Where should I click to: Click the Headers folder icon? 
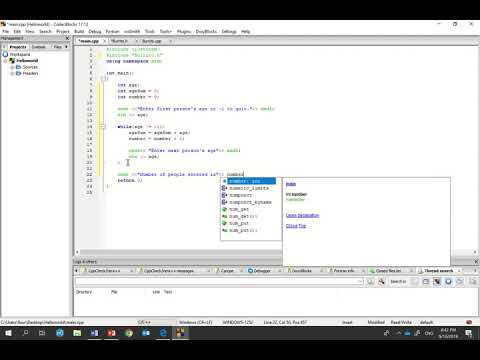tap(18, 73)
